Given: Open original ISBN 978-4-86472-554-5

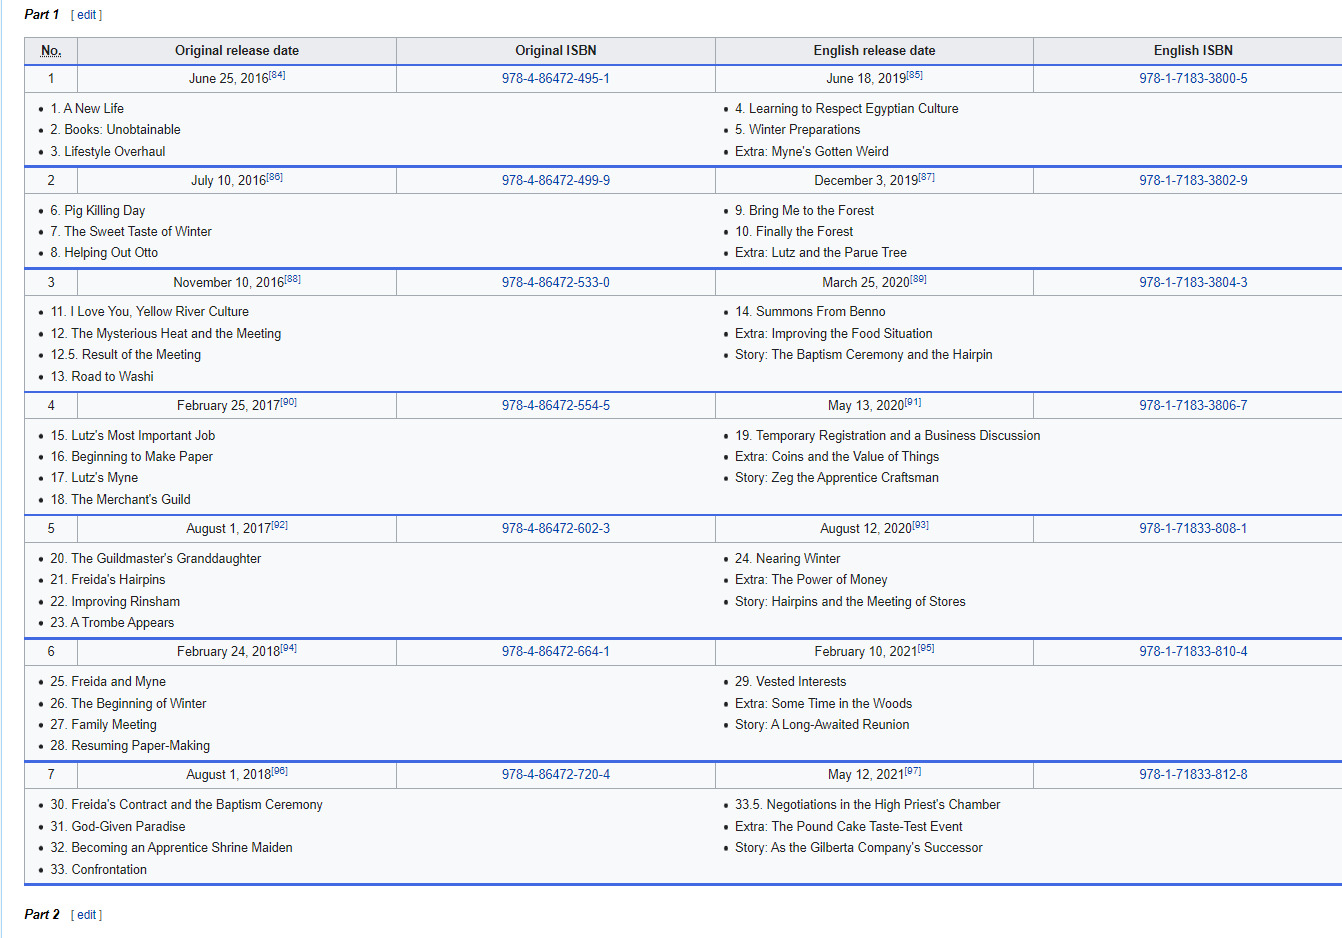Looking at the screenshot, I should [555, 406].
